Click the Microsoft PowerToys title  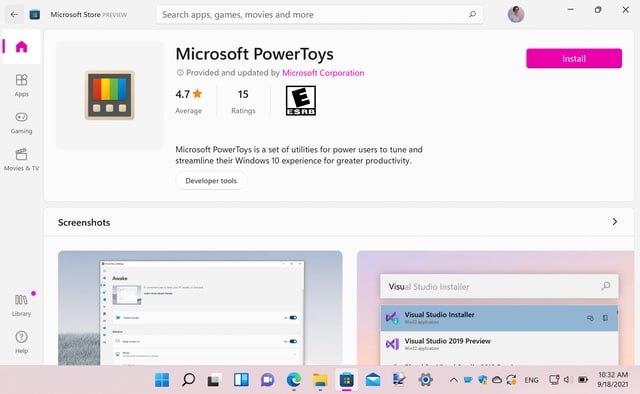tap(254, 54)
